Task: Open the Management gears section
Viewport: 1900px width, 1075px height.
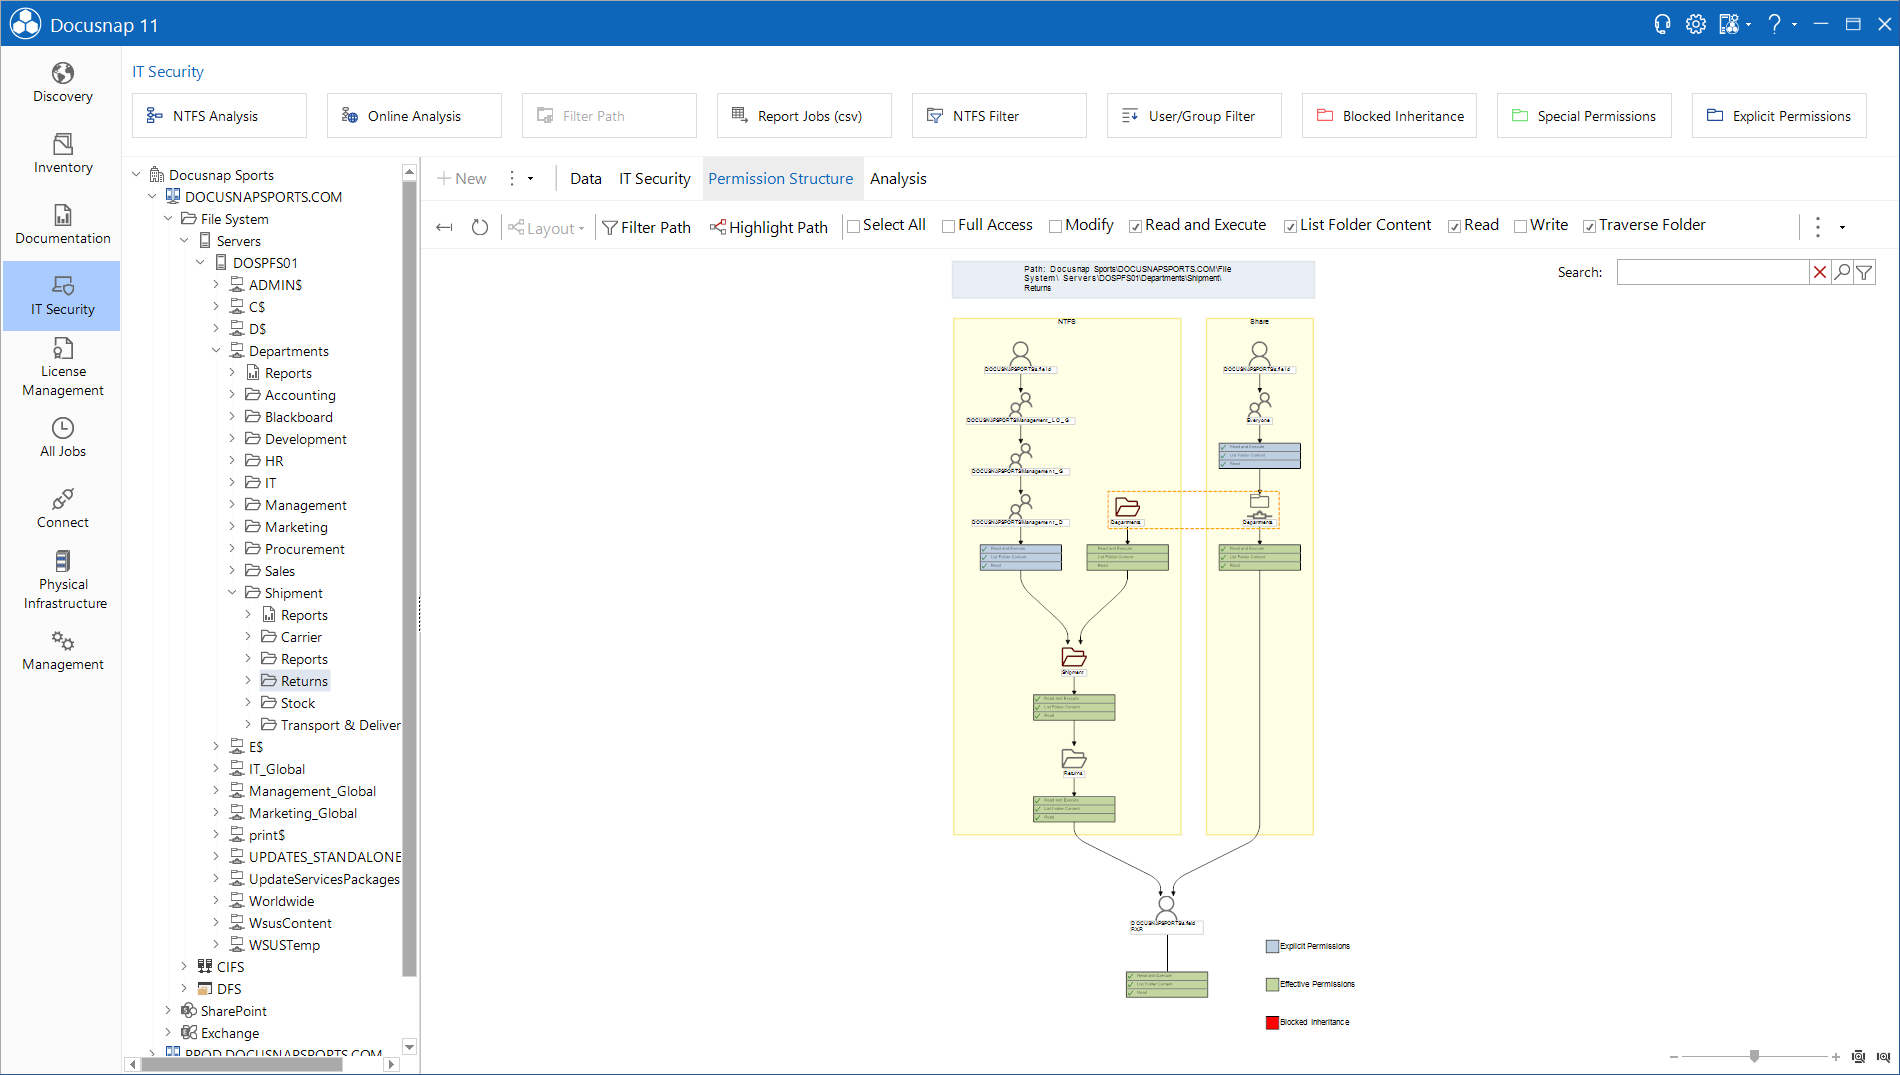Action: [x=62, y=651]
